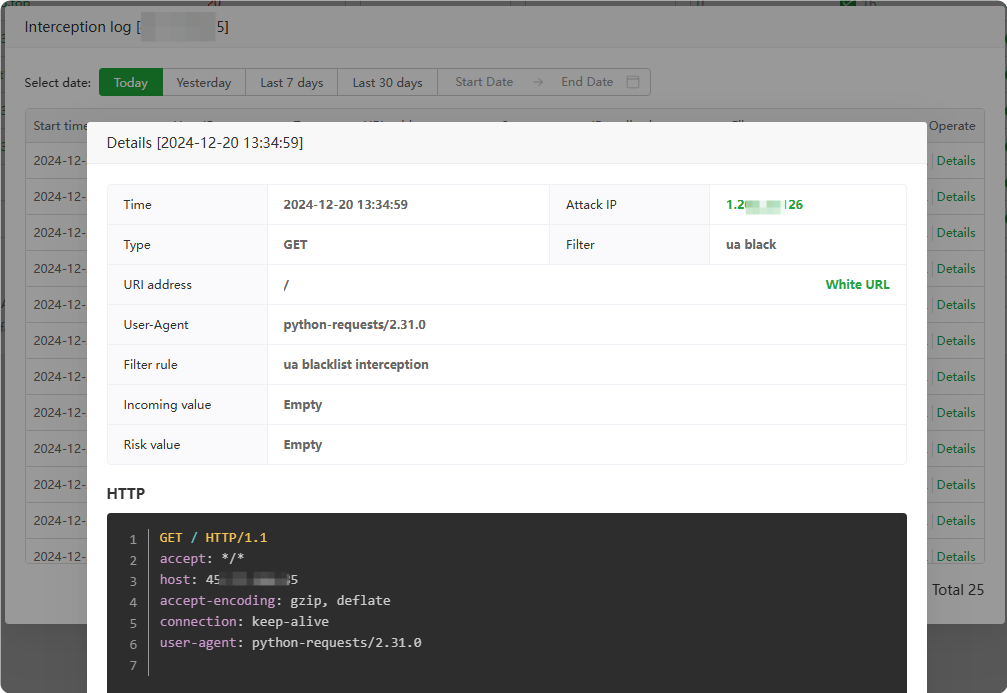
Task: Click the Operate column header
Action: (951, 126)
